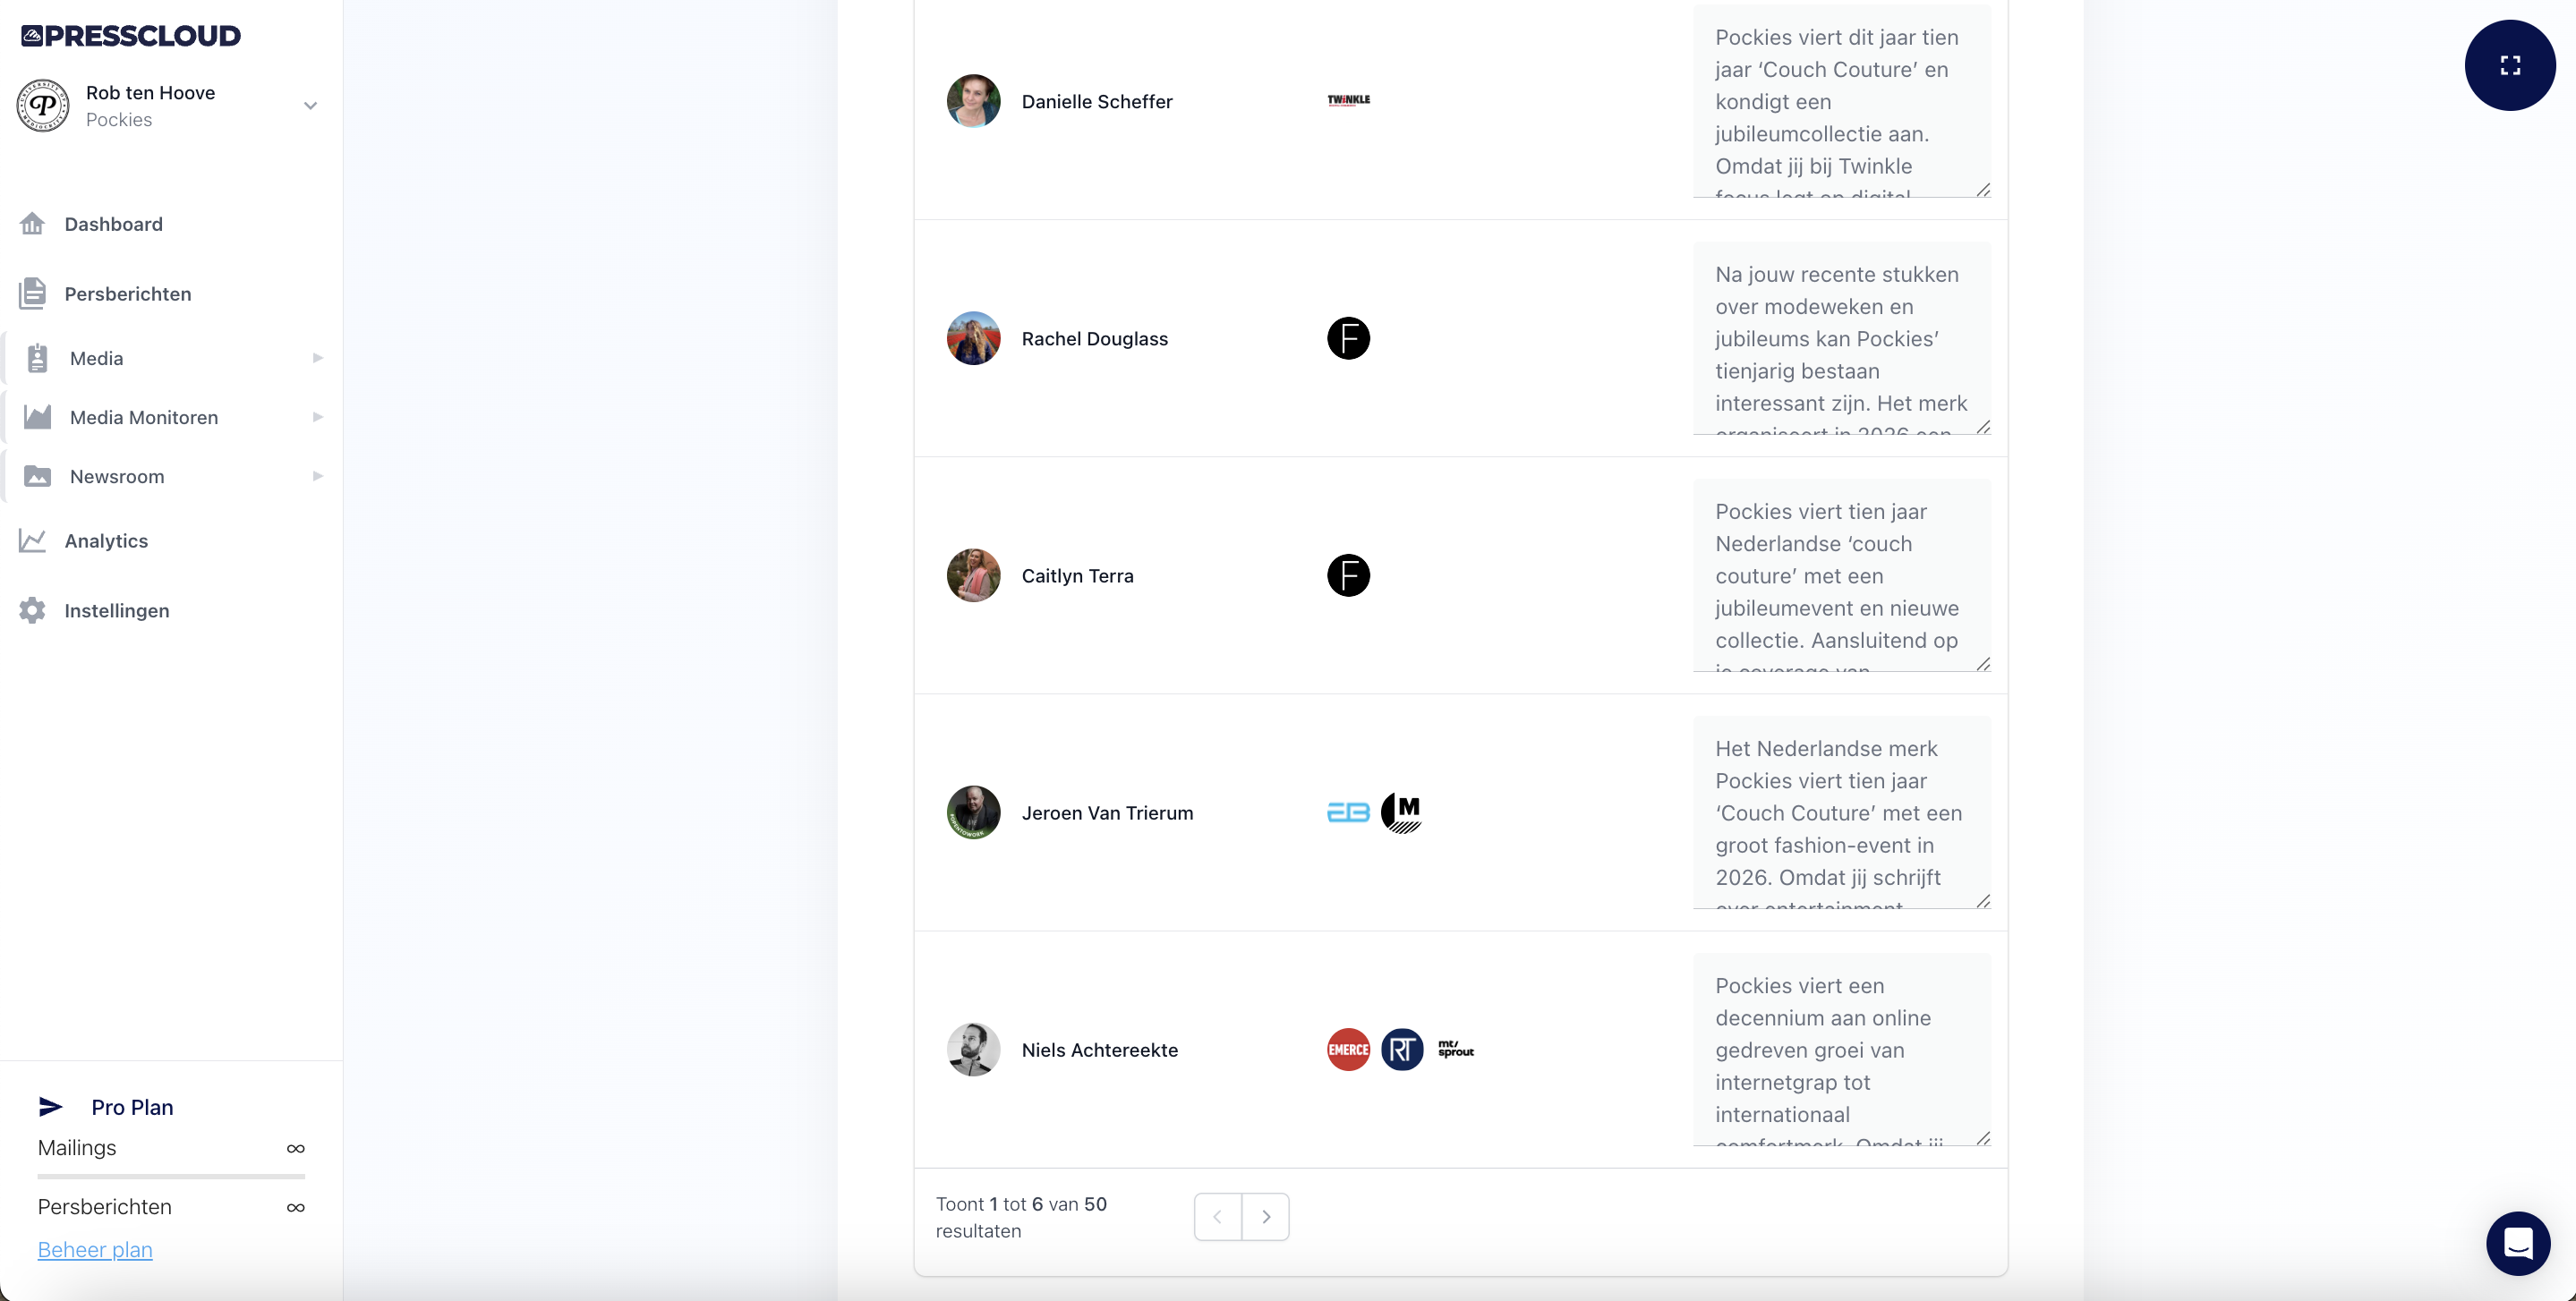Image resolution: width=2576 pixels, height=1301 pixels.
Task: Click the Beheer plan link
Action: click(95, 1249)
